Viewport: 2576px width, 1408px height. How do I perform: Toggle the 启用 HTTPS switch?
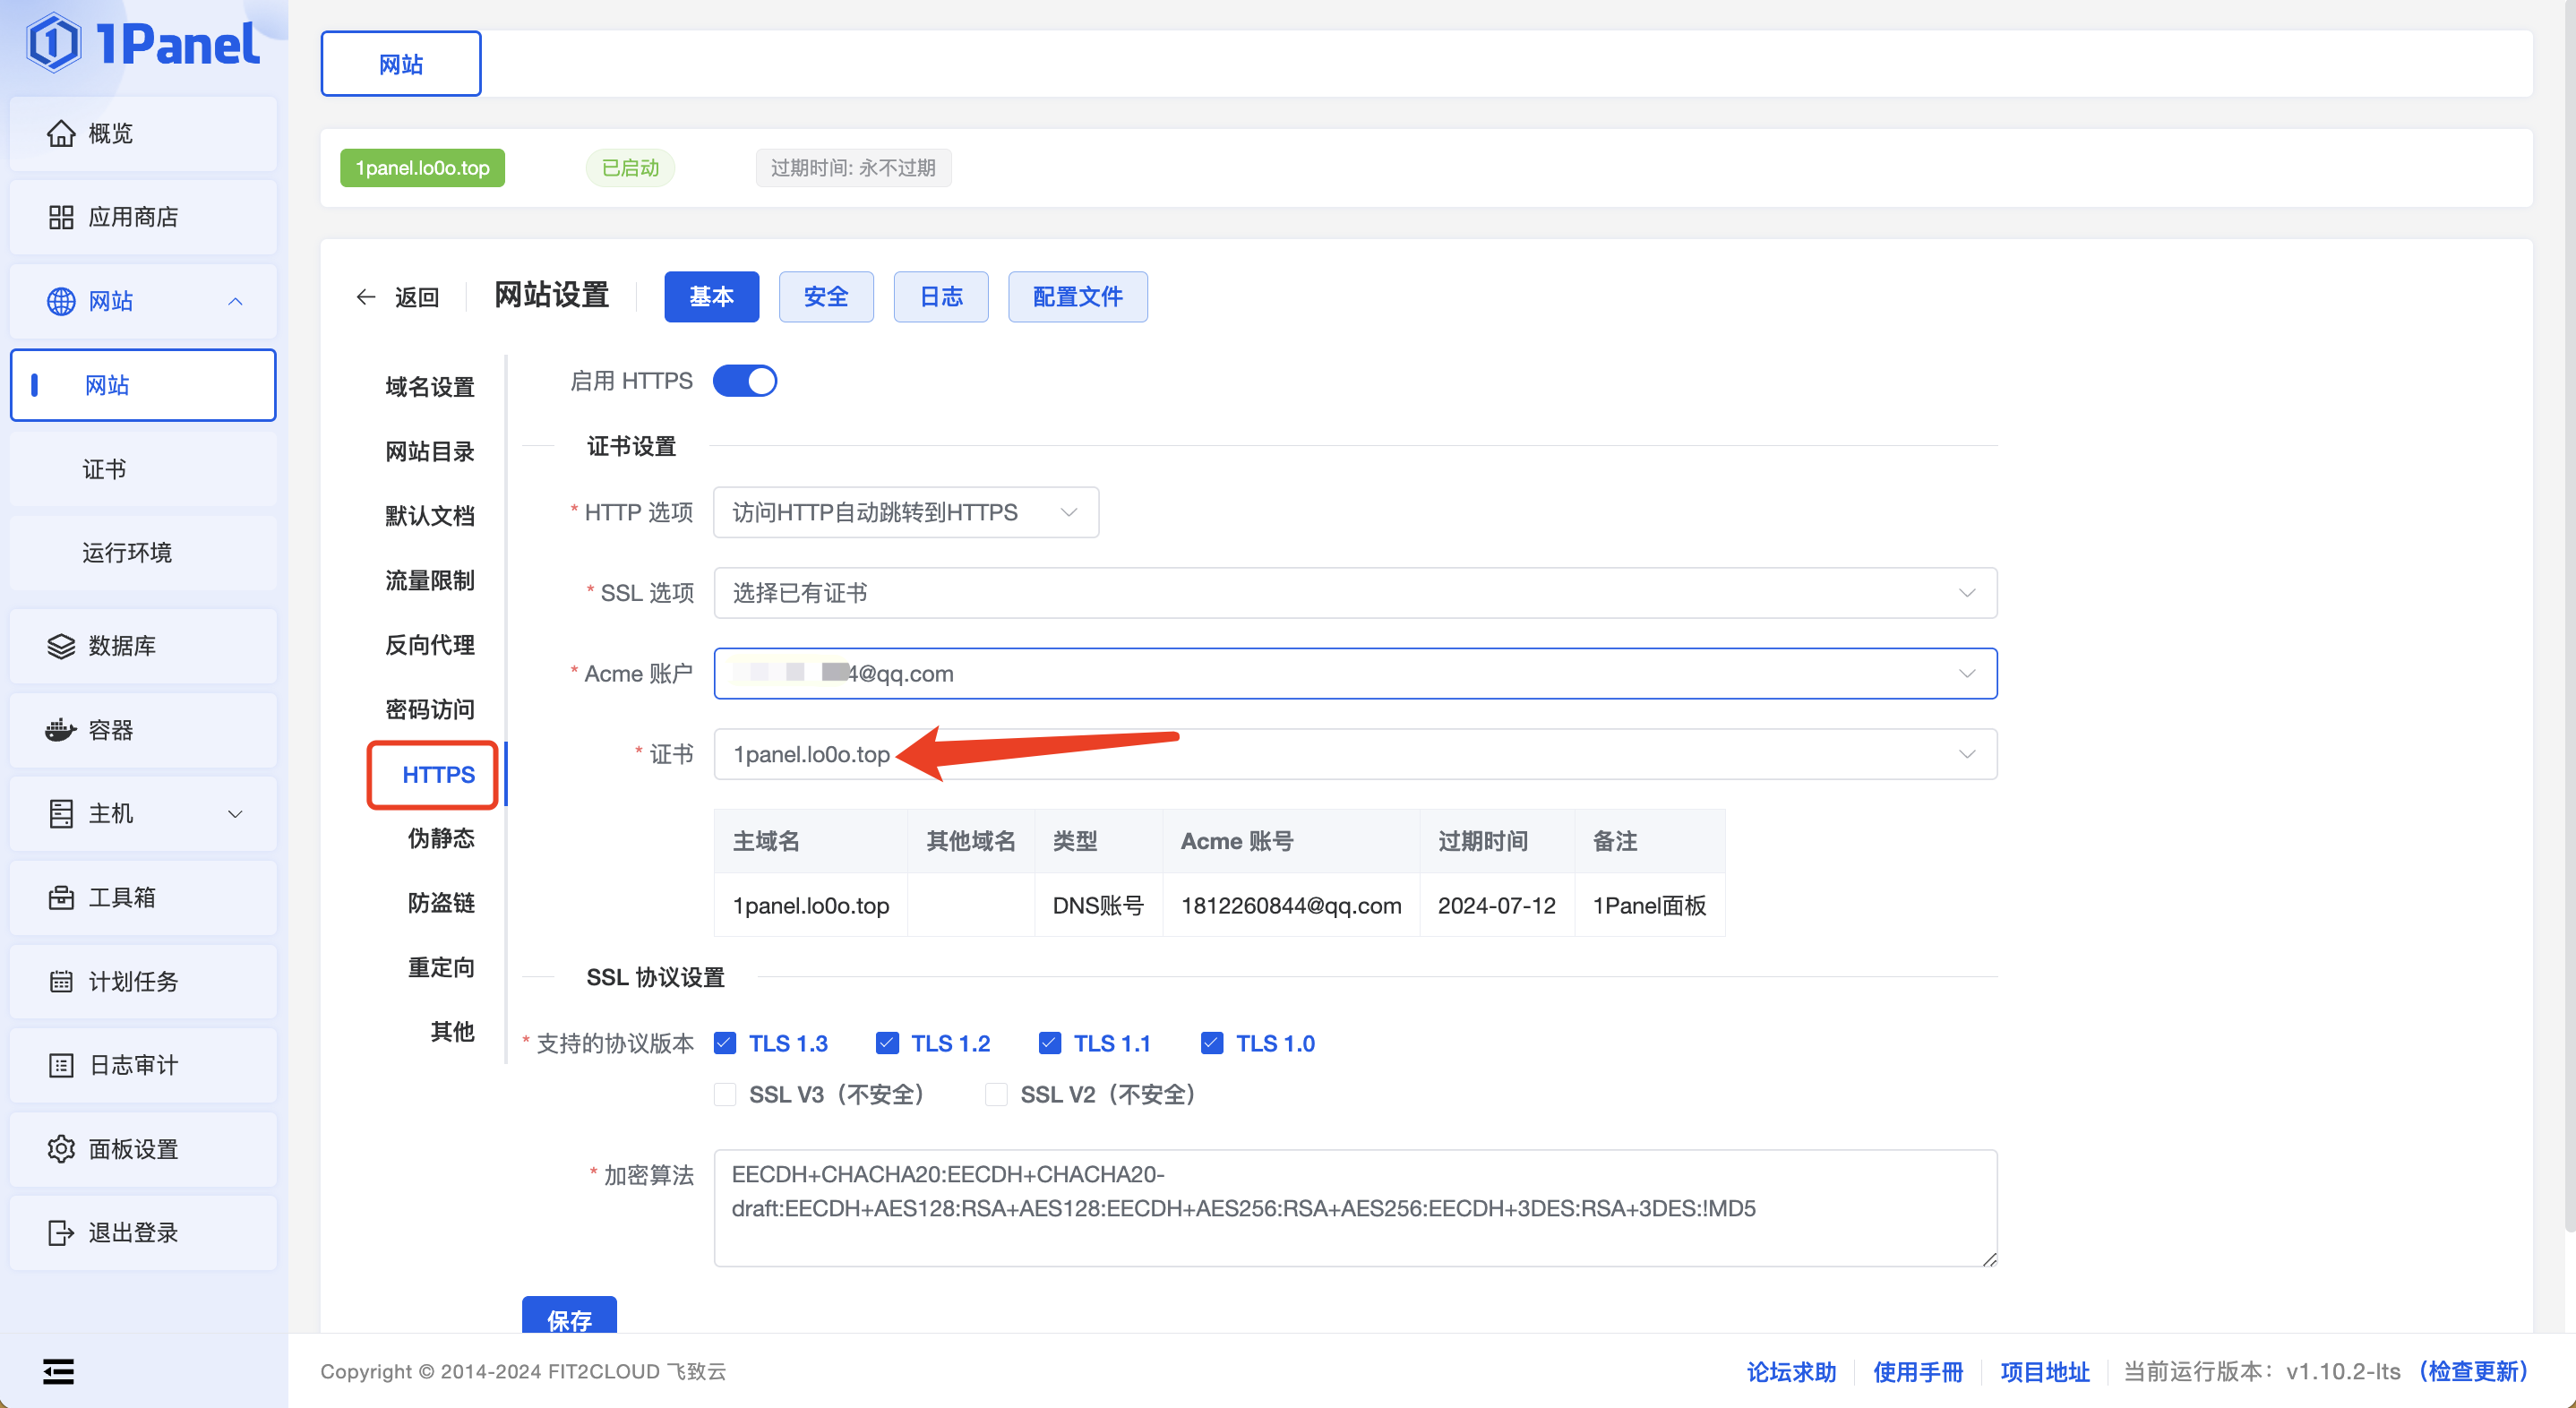click(745, 381)
